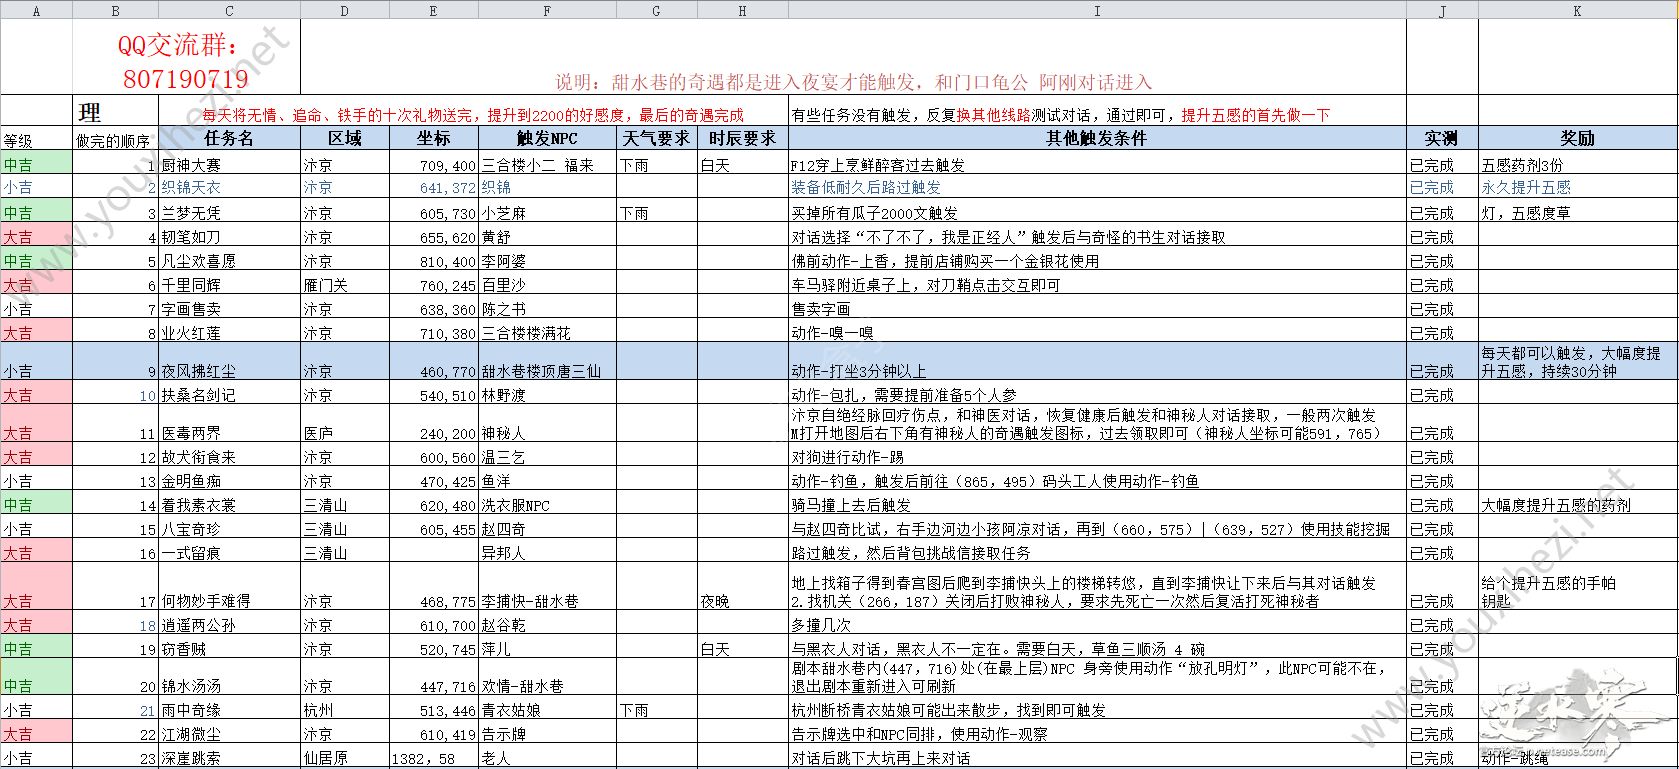Select column K header

(x=1577, y=10)
